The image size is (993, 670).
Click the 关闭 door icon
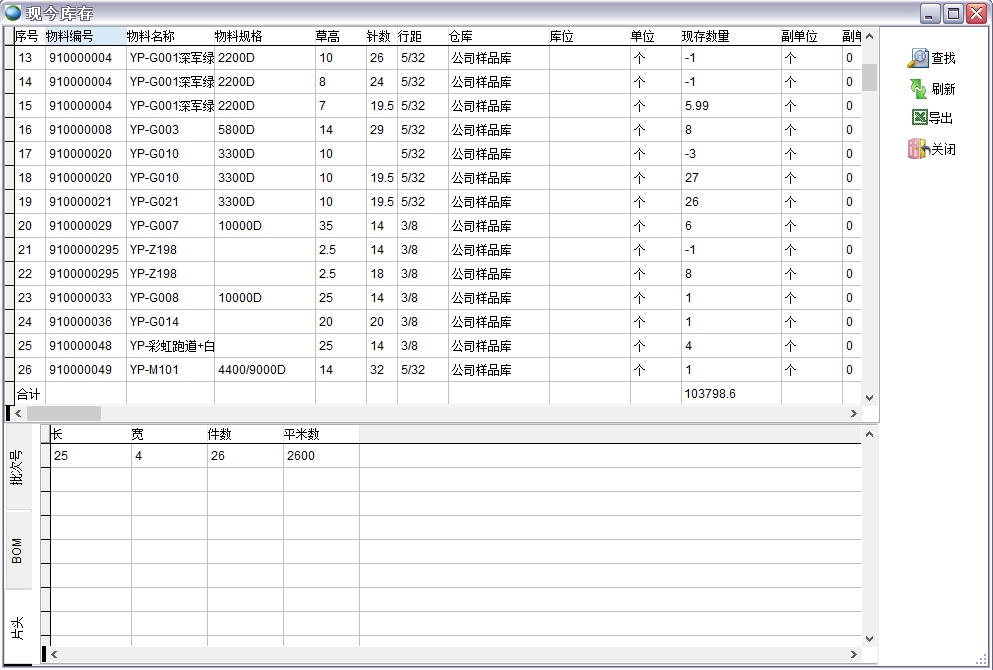(918, 149)
